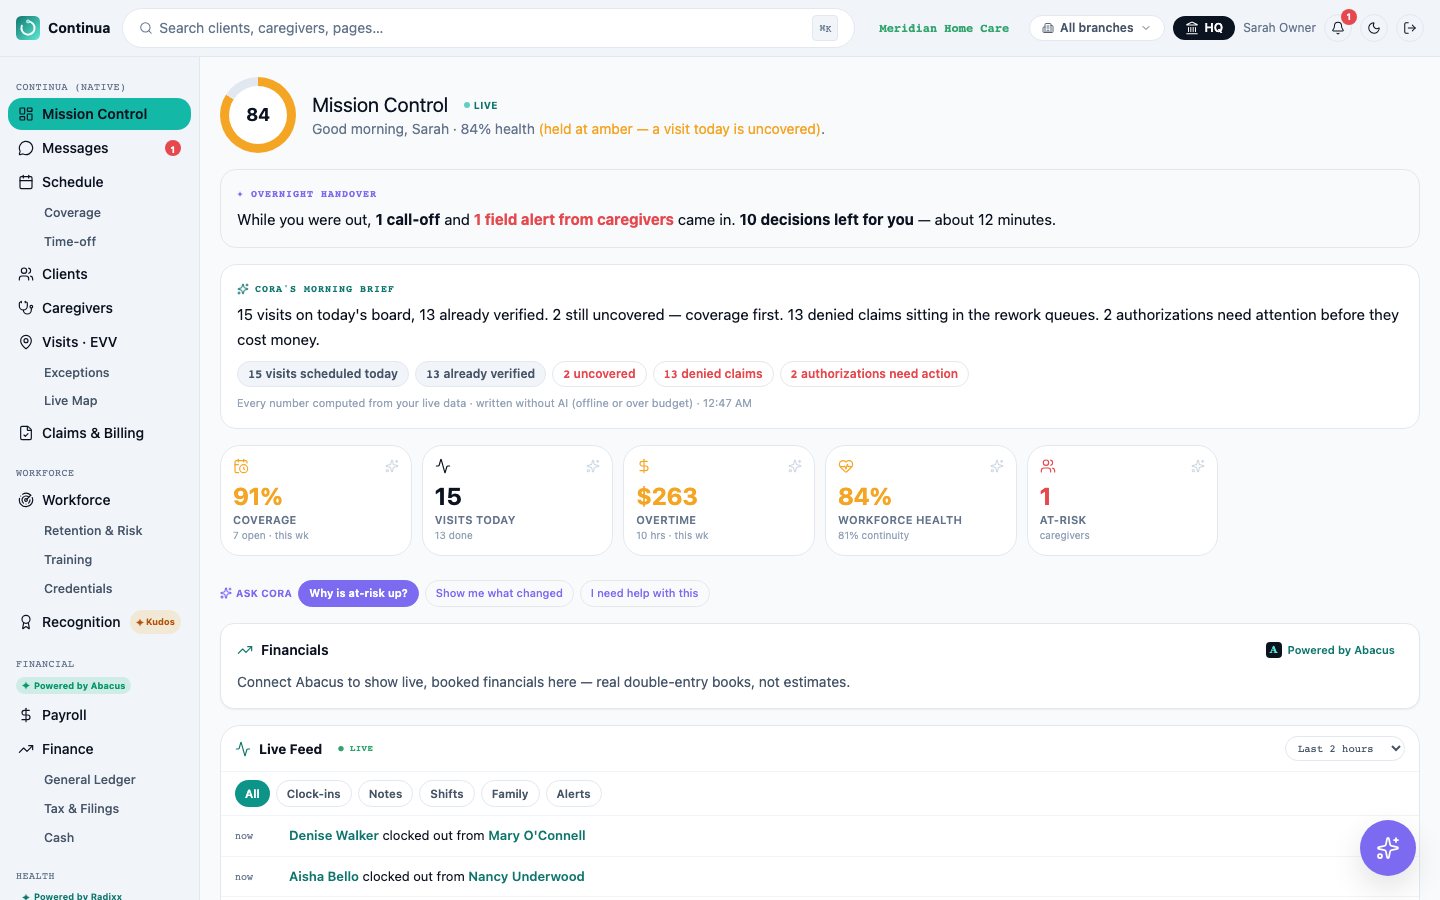Open Visits · EVV section
The height and width of the screenshot is (900, 1440).
click(x=99, y=342)
